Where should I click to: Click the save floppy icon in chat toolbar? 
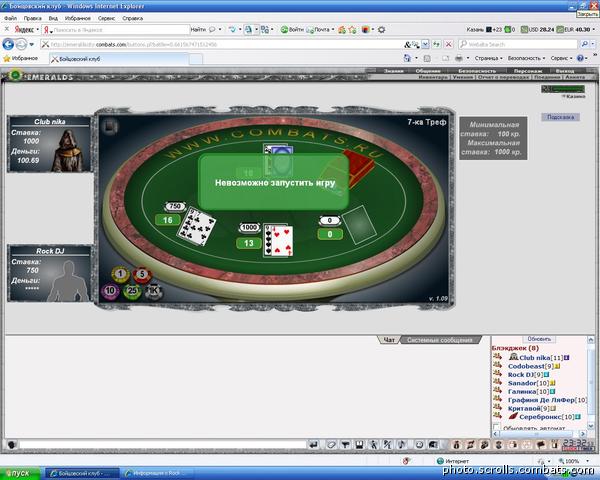point(359,444)
